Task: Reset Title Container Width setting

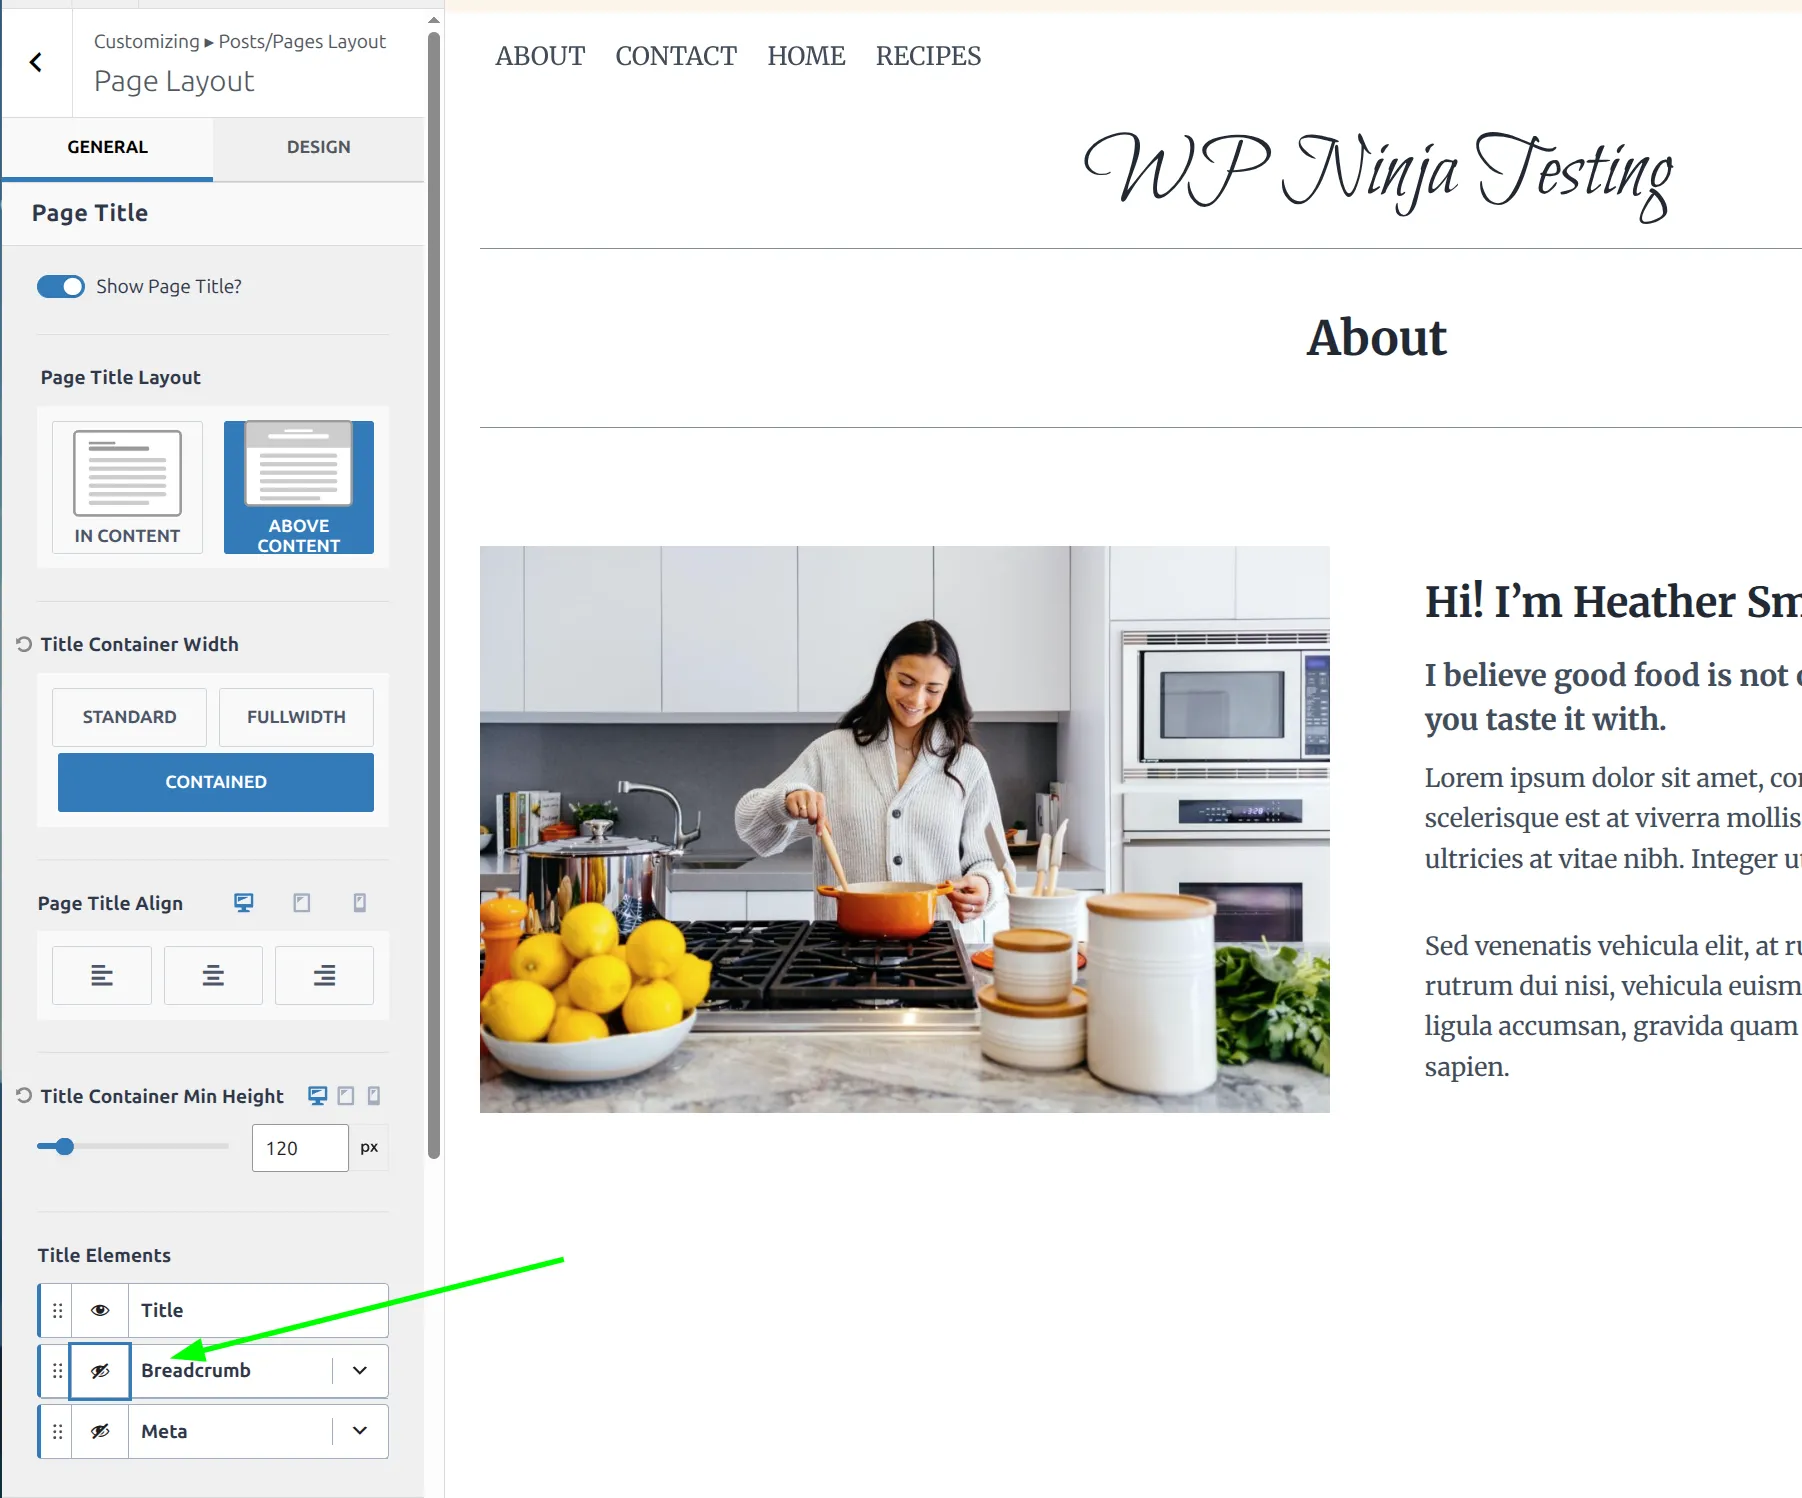Action: coord(24,644)
